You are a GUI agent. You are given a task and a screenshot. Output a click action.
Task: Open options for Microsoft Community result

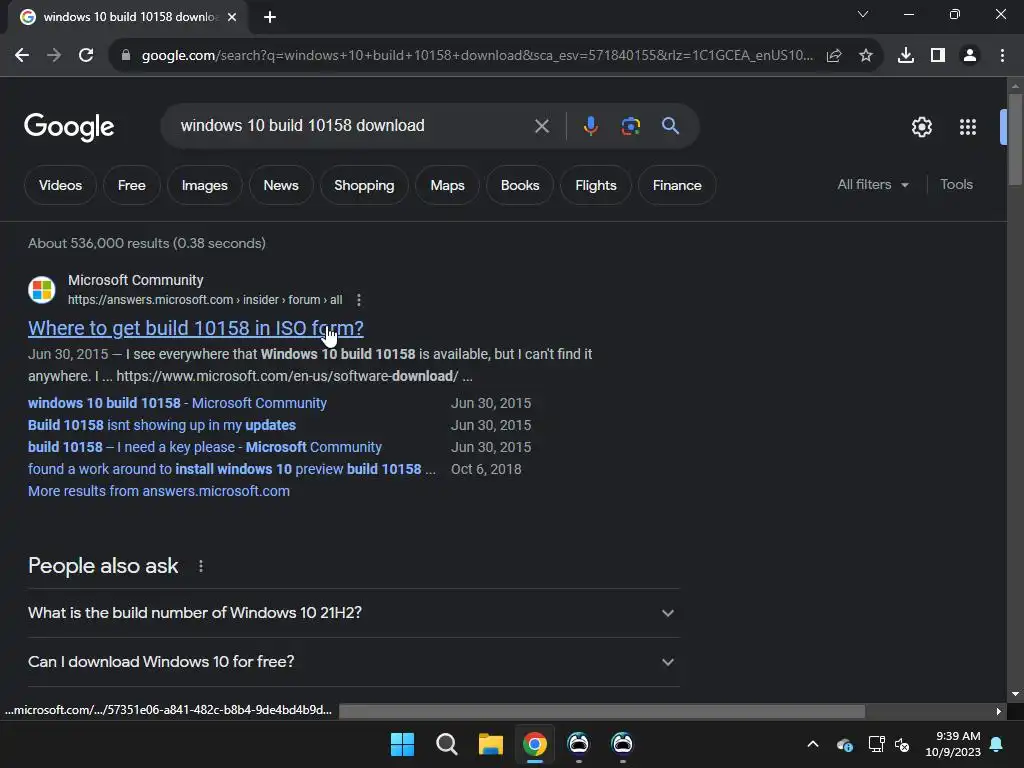tap(359, 300)
